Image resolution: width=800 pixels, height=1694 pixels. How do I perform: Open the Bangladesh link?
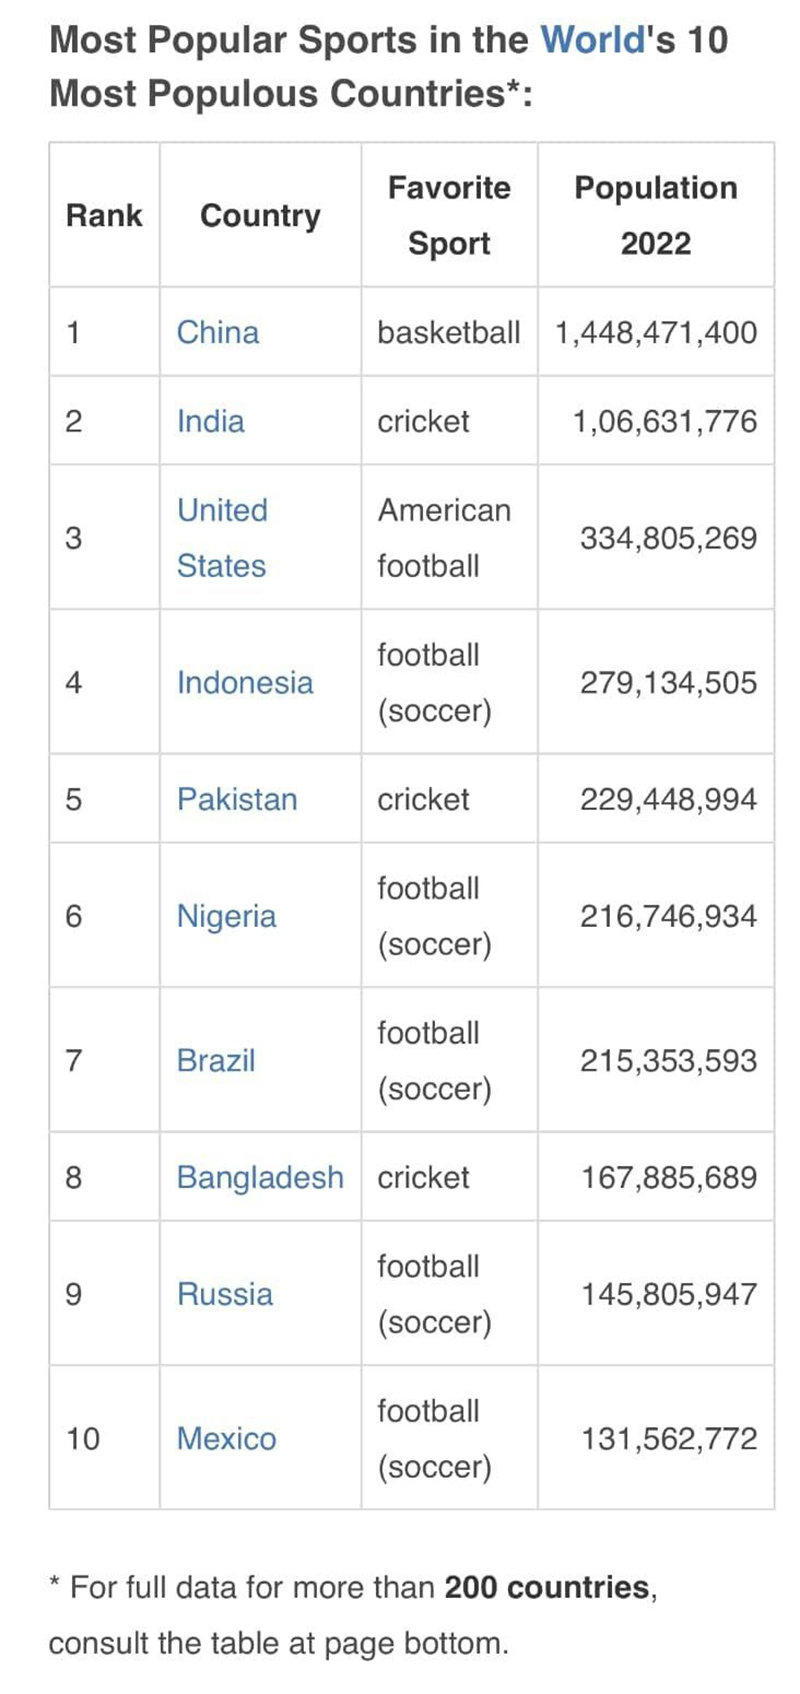click(x=260, y=1177)
